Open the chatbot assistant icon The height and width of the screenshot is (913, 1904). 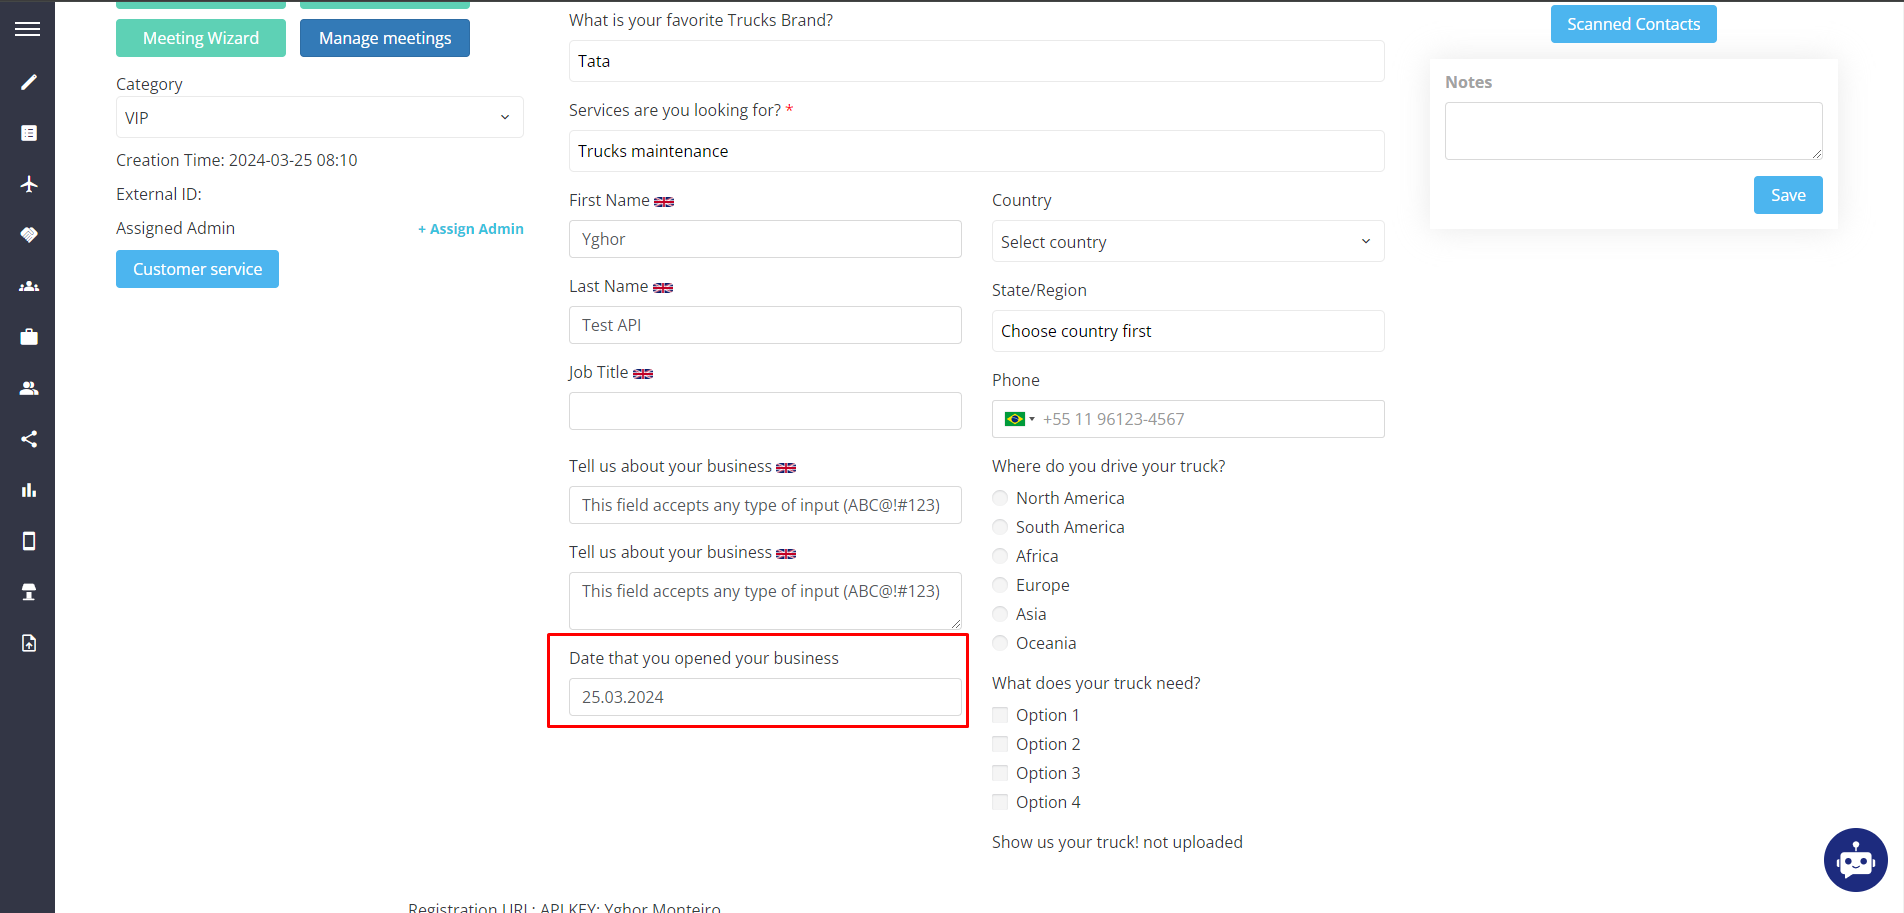tap(1855, 859)
